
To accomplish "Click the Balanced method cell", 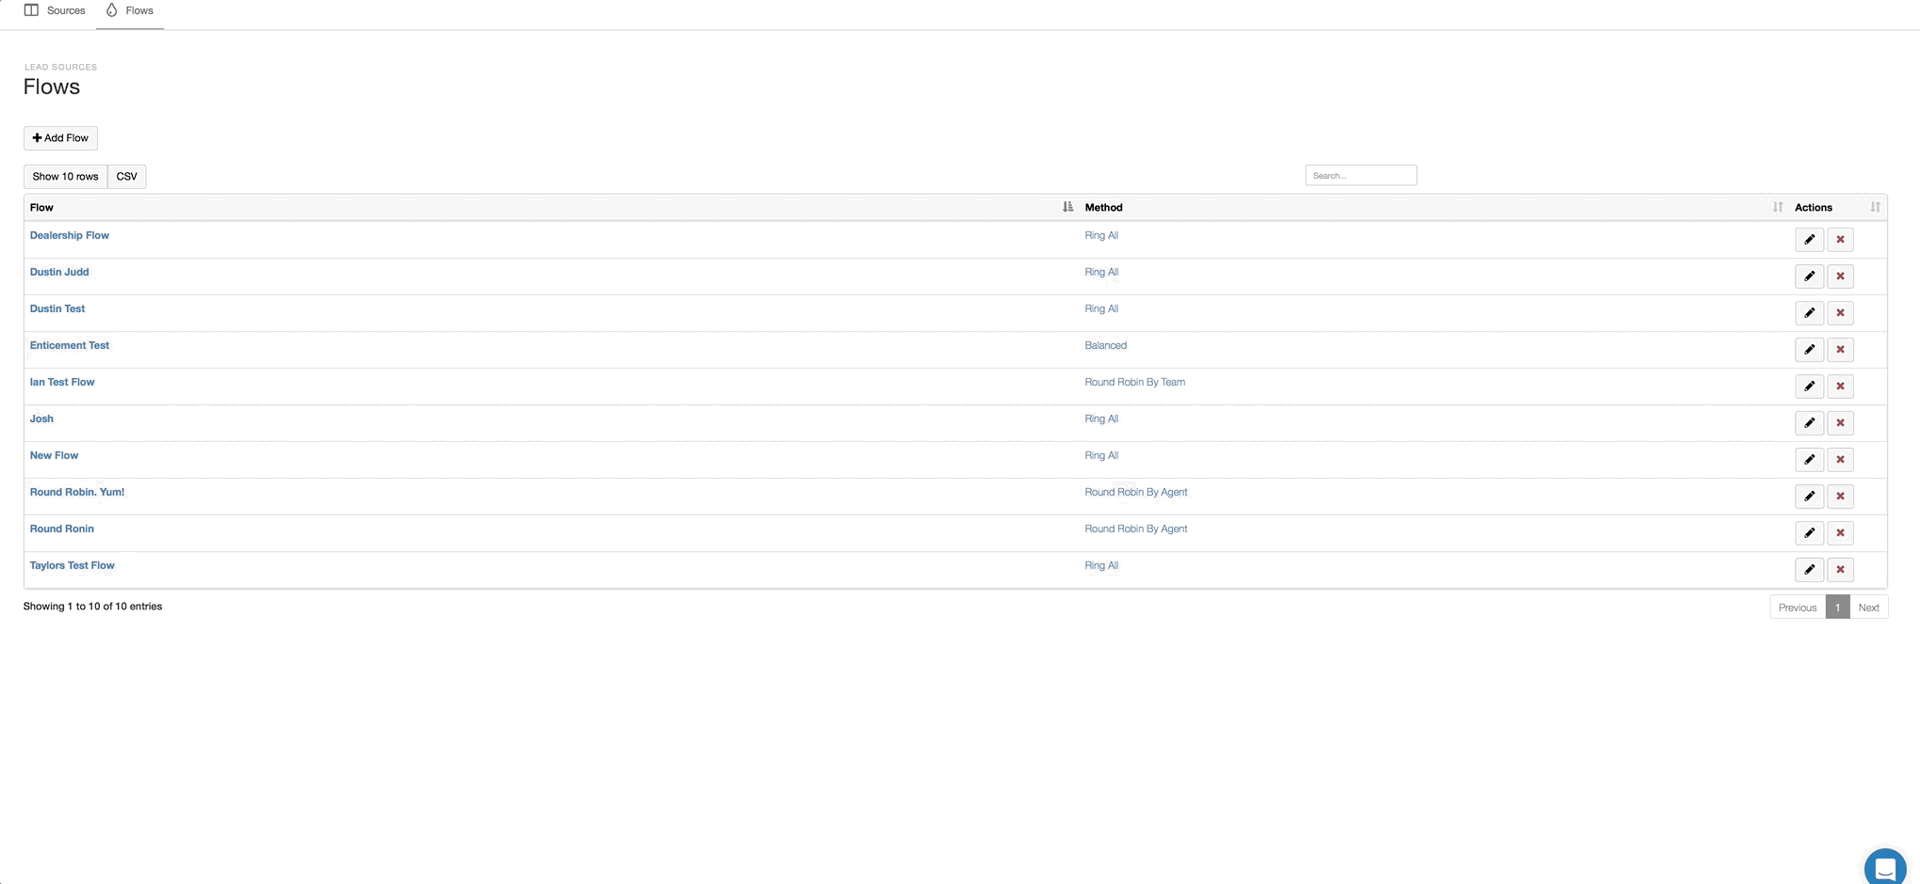I will [x=1105, y=345].
